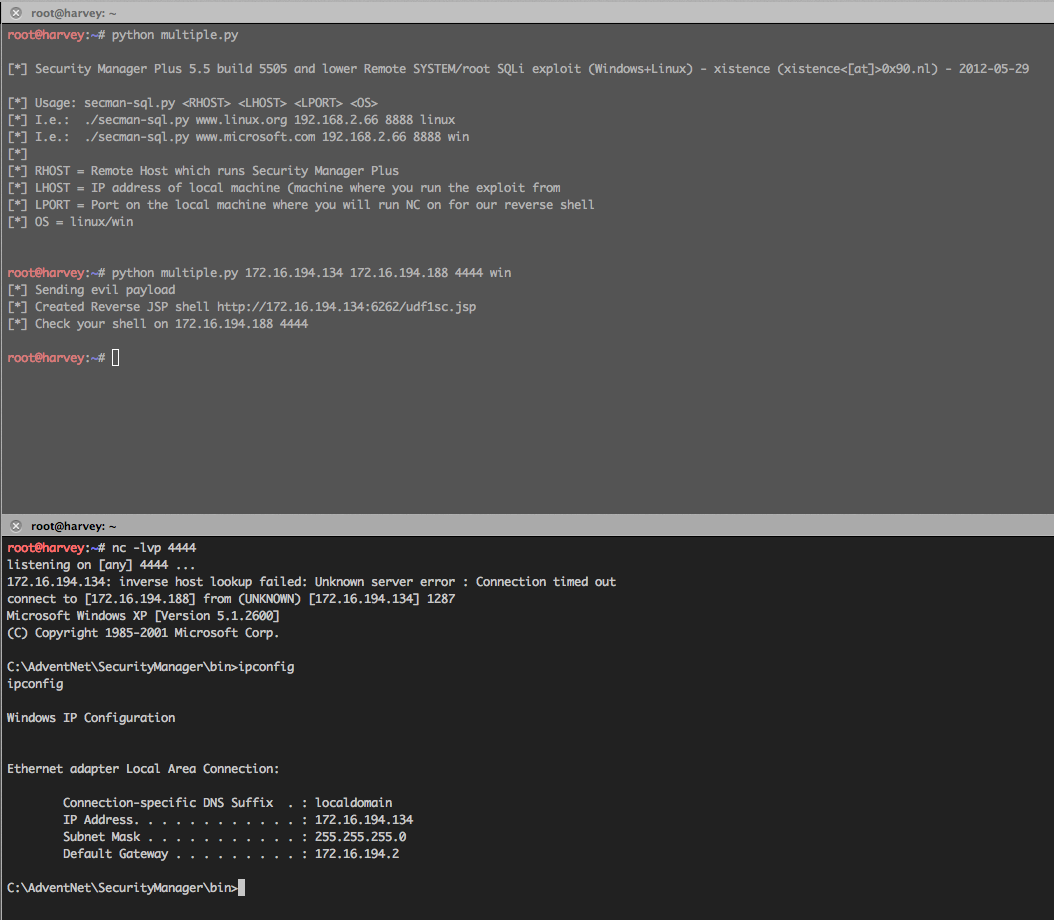Click the Default Gateway value 172.16.194.2
Viewport: 1054px width, 920px height.
click(x=357, y=853)
